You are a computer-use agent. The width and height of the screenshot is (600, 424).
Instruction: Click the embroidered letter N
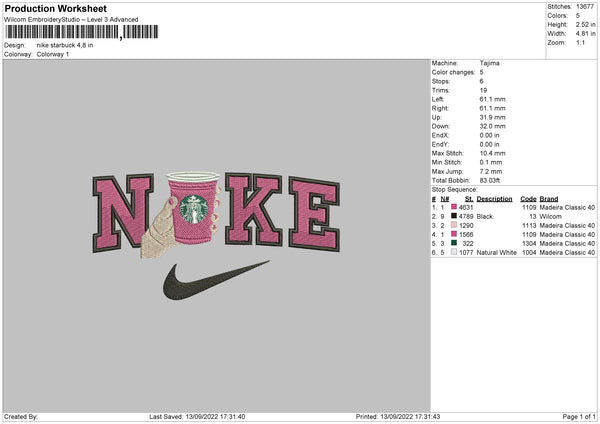[123, 212]
